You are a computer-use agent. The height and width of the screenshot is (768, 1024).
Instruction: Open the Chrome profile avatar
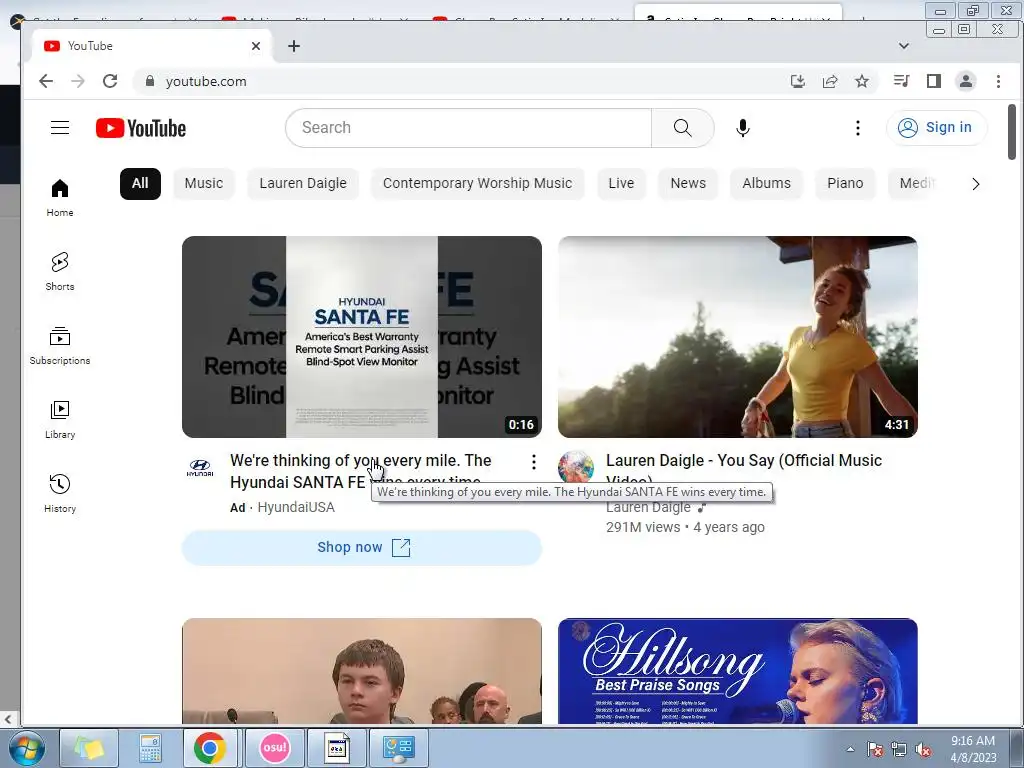pyautogui.click(x=966, y=81)
